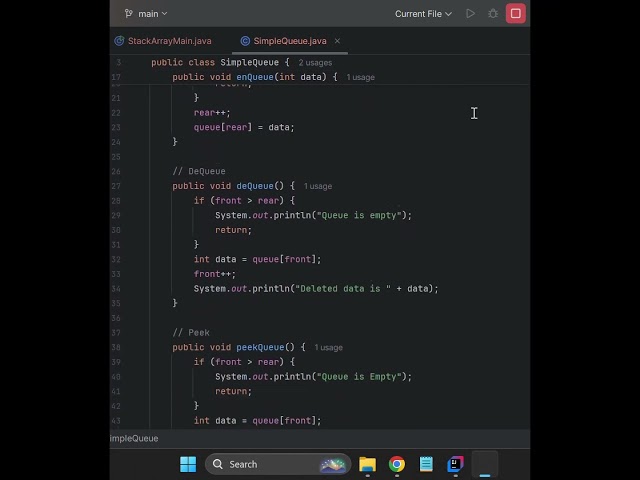Click the class icon on SimpleQueue.java tab
Viewport: 640px width, 480px height.
tap(245, 41)
